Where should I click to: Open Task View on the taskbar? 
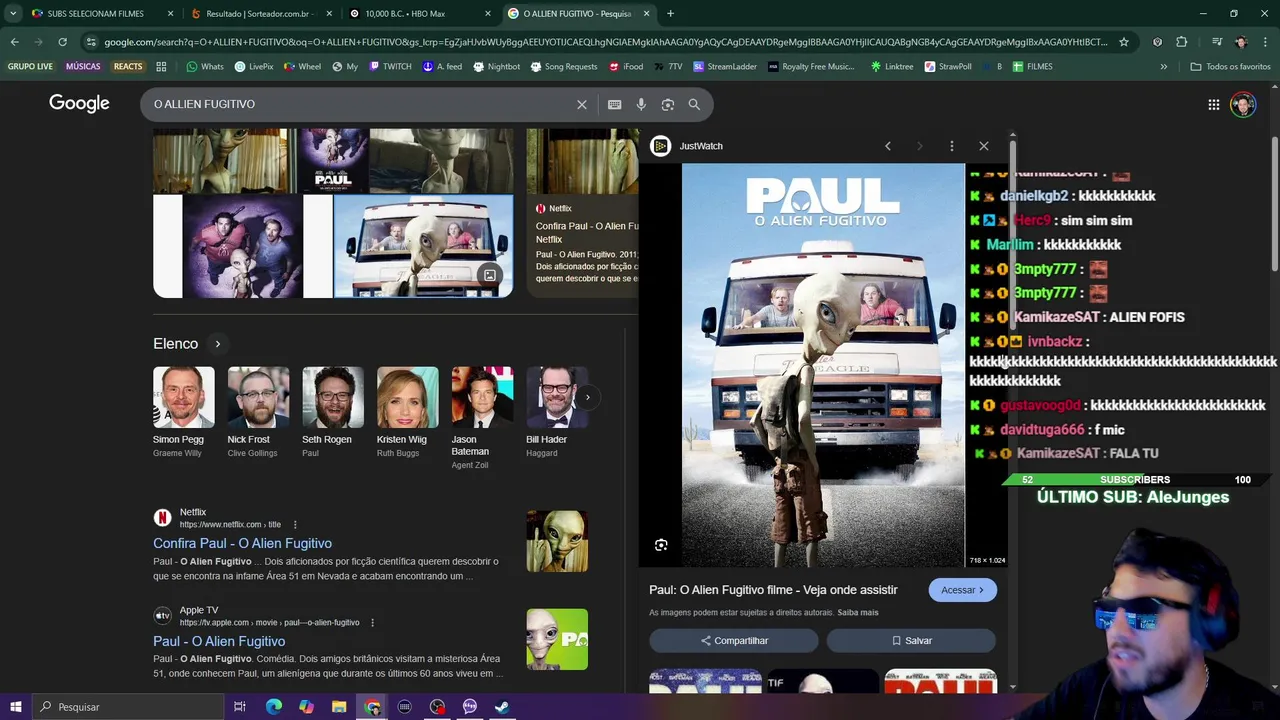tap(240, 707)
